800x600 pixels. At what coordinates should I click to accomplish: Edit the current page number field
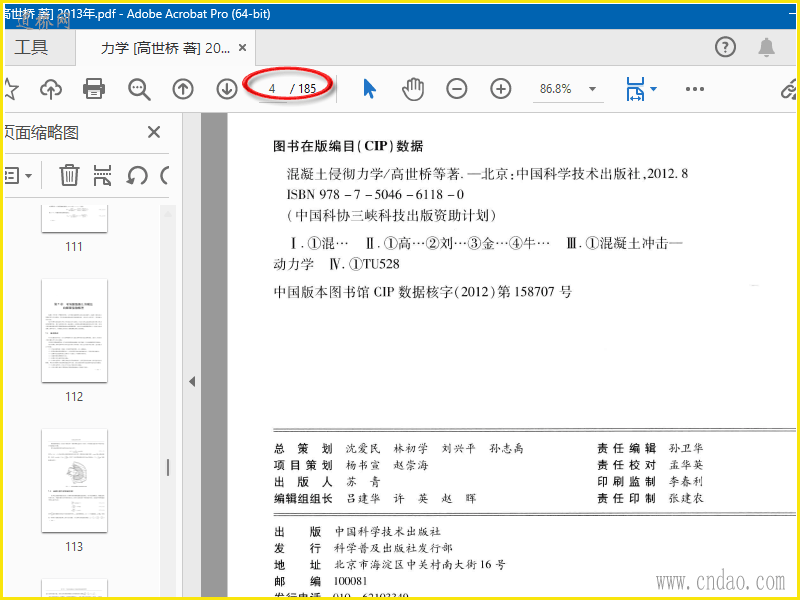coord(272,89)
